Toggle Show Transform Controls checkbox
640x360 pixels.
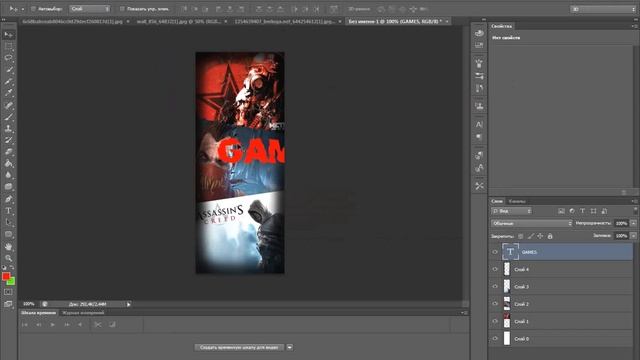click(x=122, y=9)
